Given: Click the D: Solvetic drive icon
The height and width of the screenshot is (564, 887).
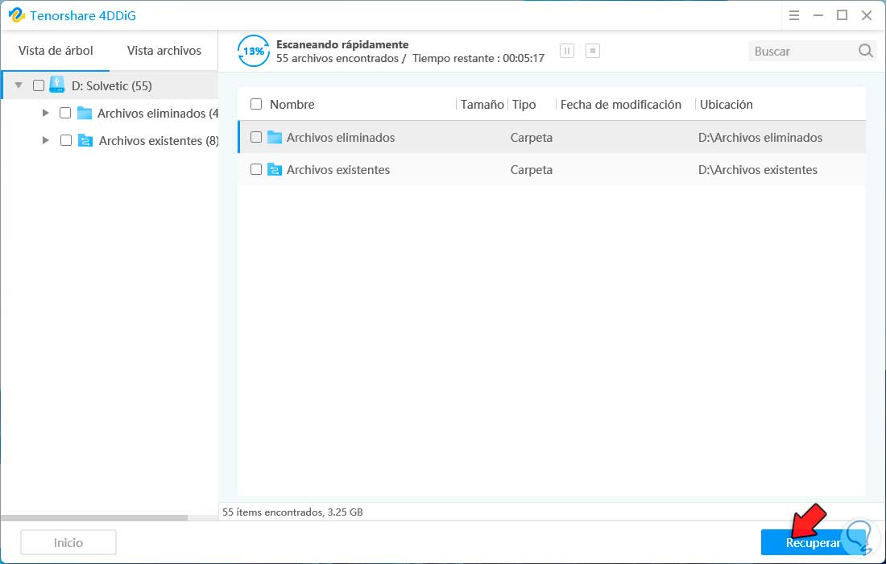Looking at the screenshot, I should coord(57,85).
